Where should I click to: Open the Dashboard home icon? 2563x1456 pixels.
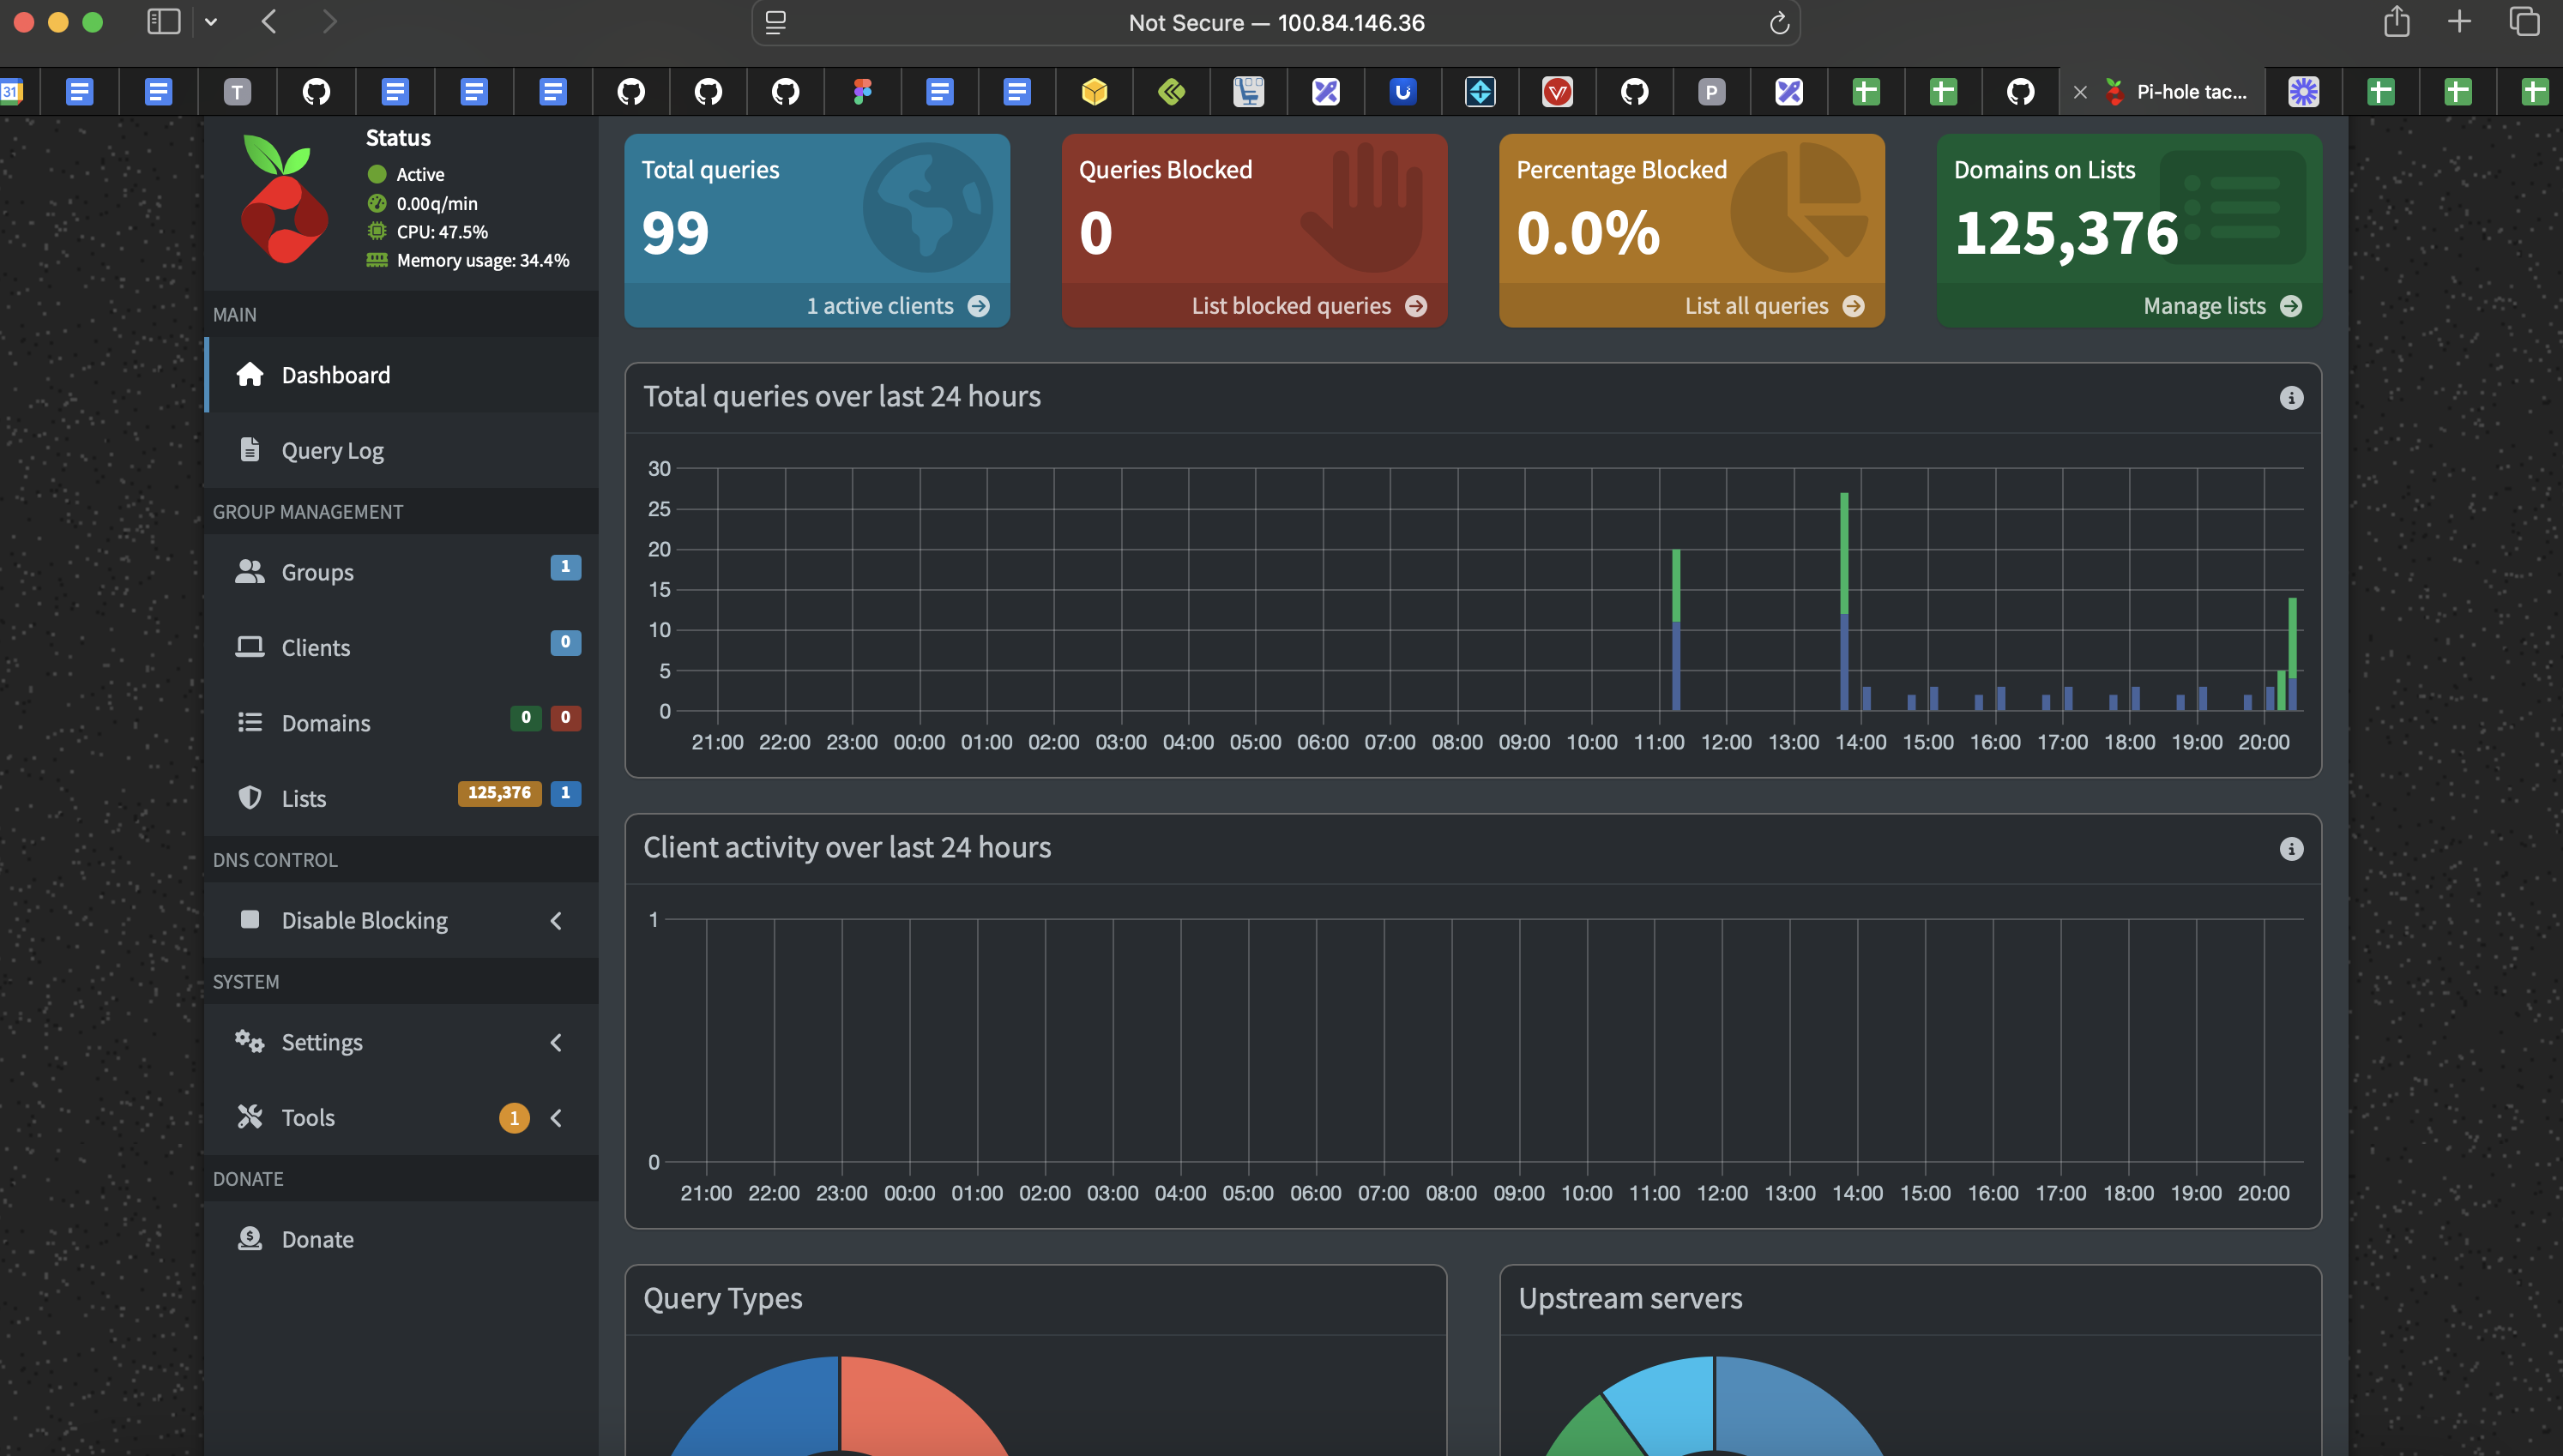pos(250,375)
